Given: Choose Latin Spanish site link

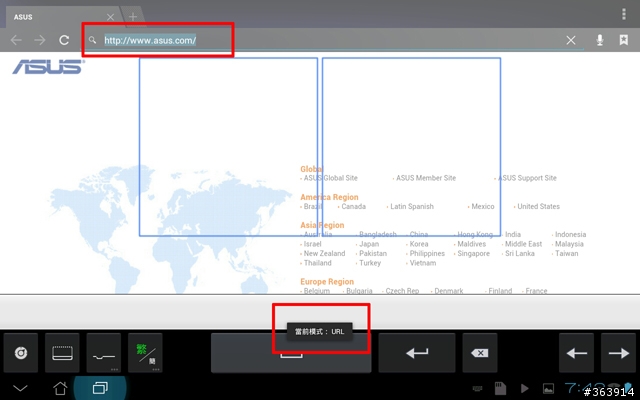Looking at the screenshot, I should 412,207.
